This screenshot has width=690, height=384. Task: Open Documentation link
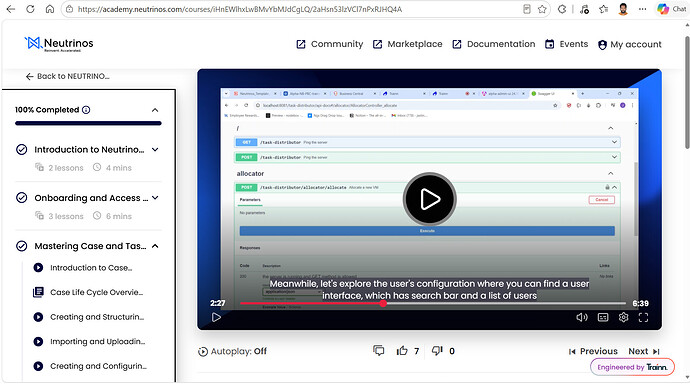pyautogui.click(x=494, y=44)
